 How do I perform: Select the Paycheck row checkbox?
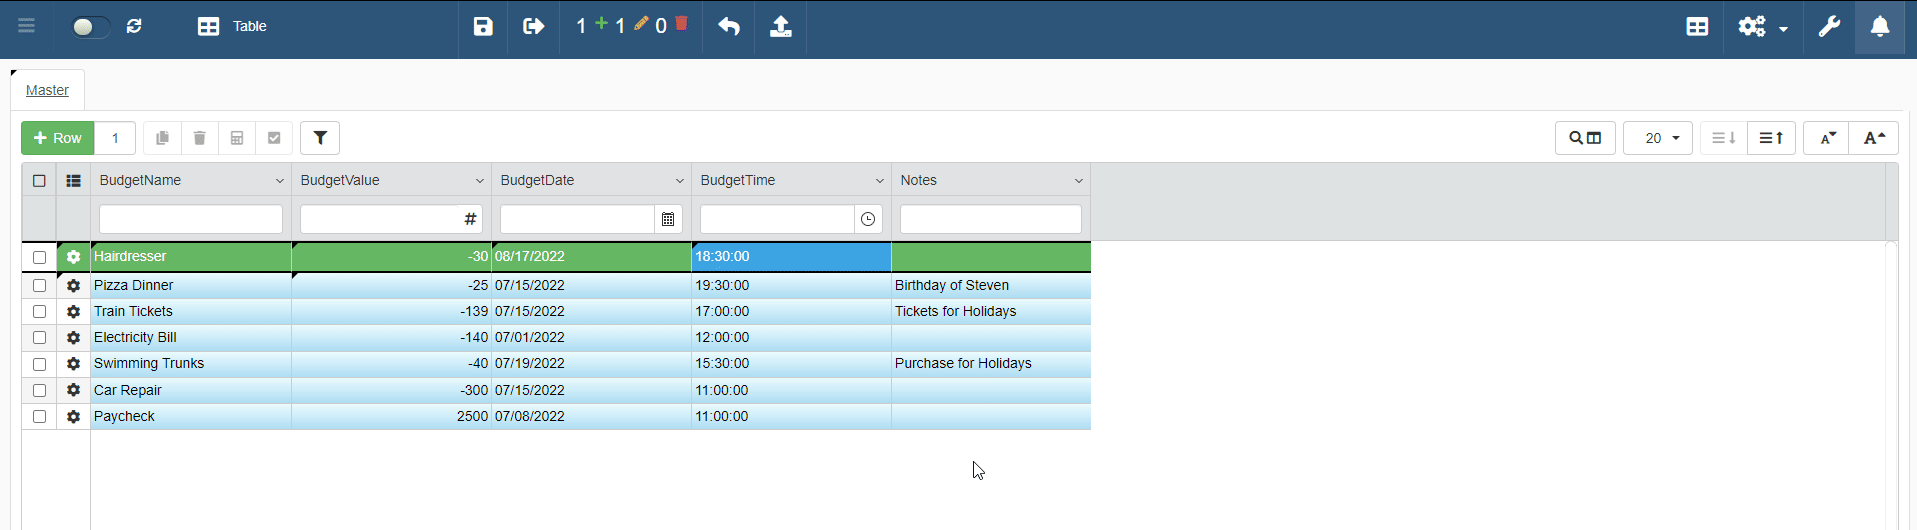[39, 417]
